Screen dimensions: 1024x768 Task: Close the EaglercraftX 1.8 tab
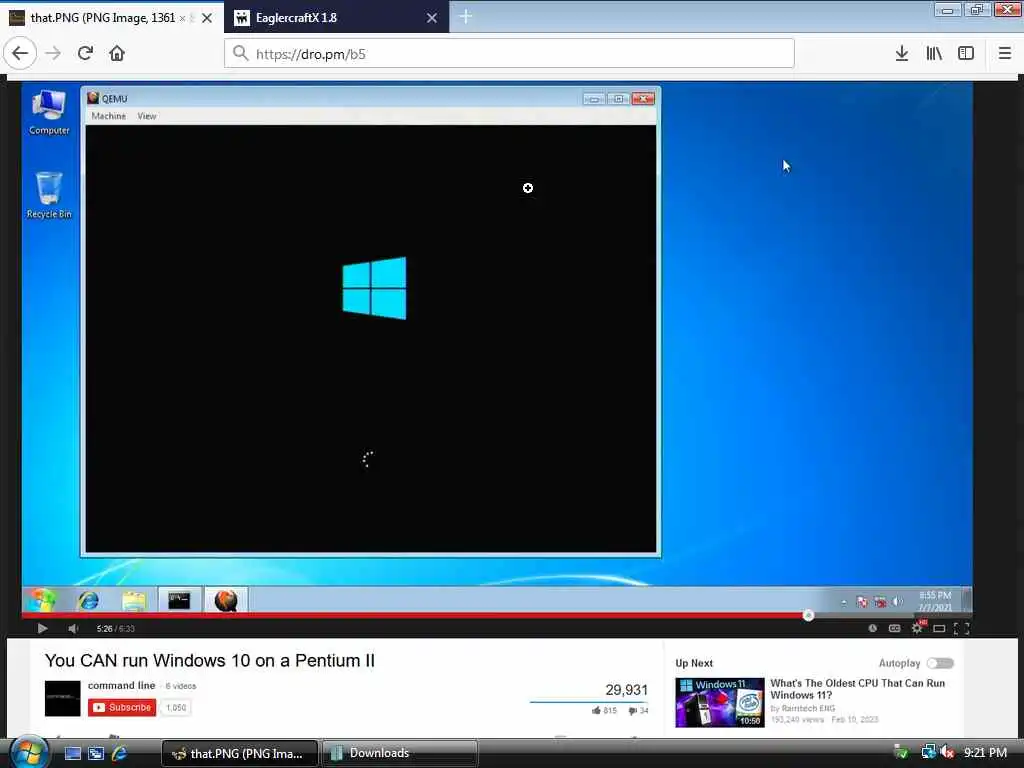(432, 18)
